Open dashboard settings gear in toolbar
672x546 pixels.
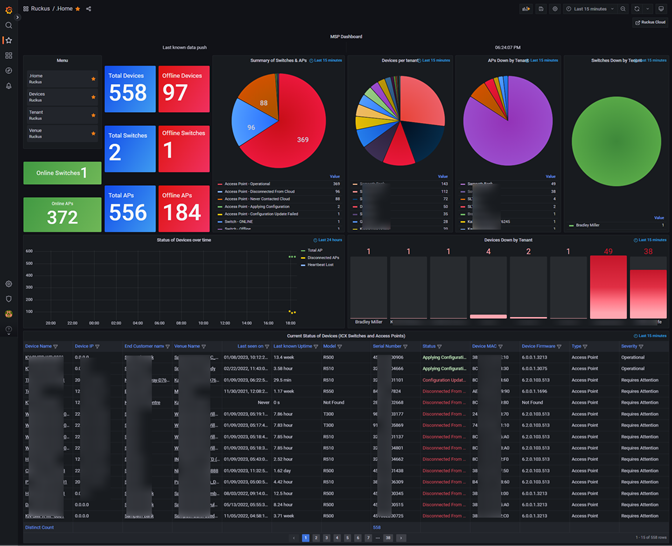point(555,9)
